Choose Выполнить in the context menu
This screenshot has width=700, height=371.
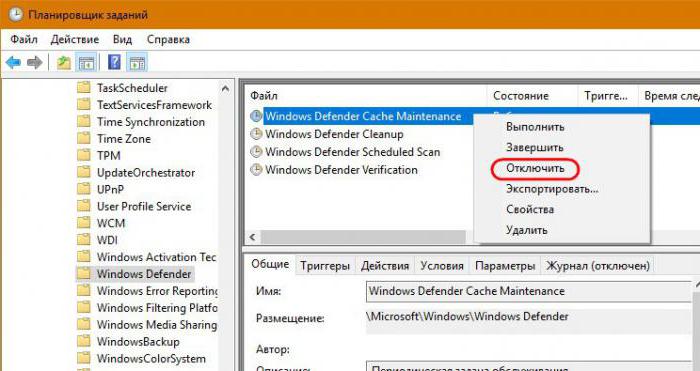[x=535, y=127]
